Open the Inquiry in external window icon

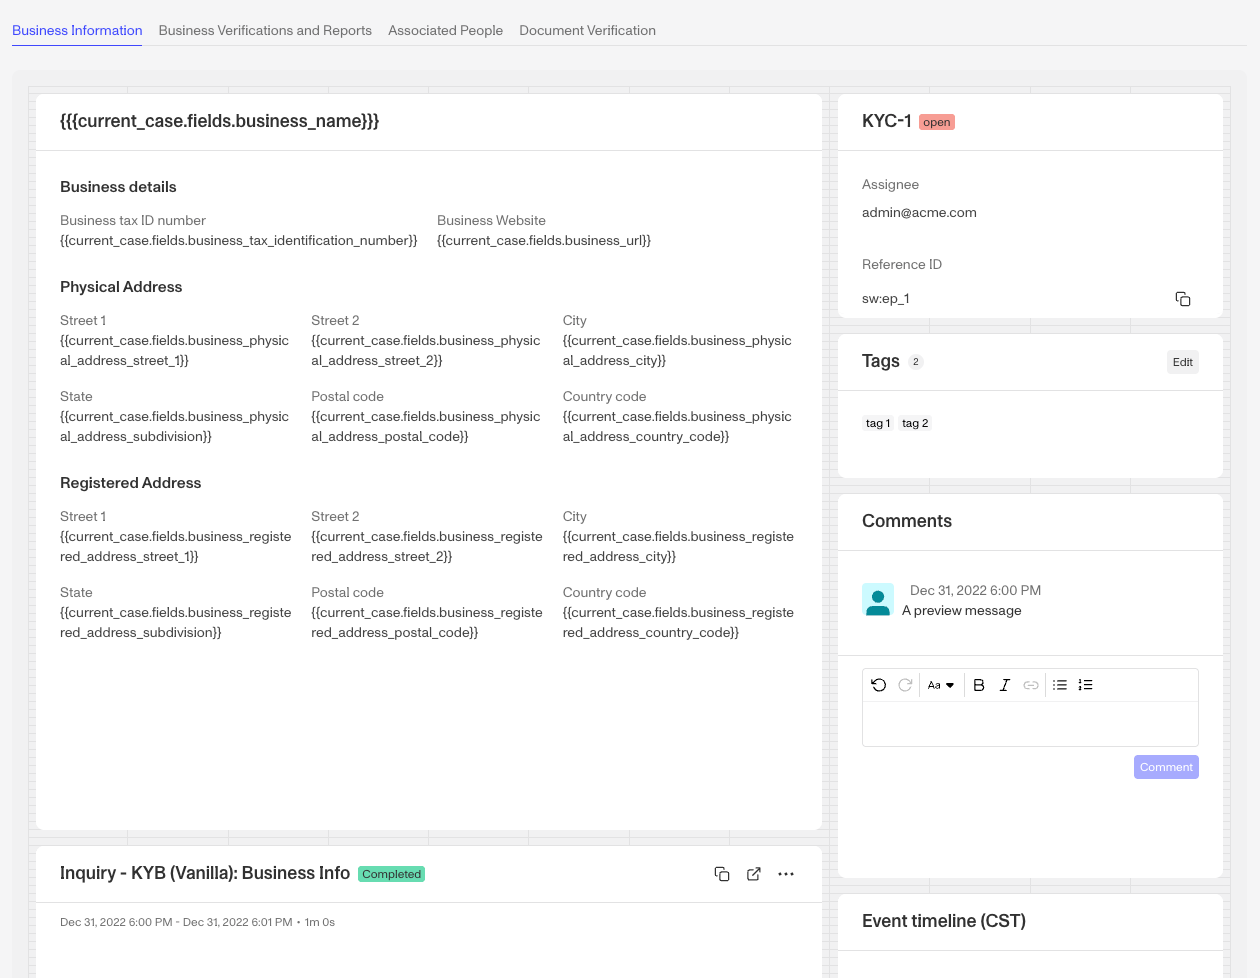pos(754,874)
